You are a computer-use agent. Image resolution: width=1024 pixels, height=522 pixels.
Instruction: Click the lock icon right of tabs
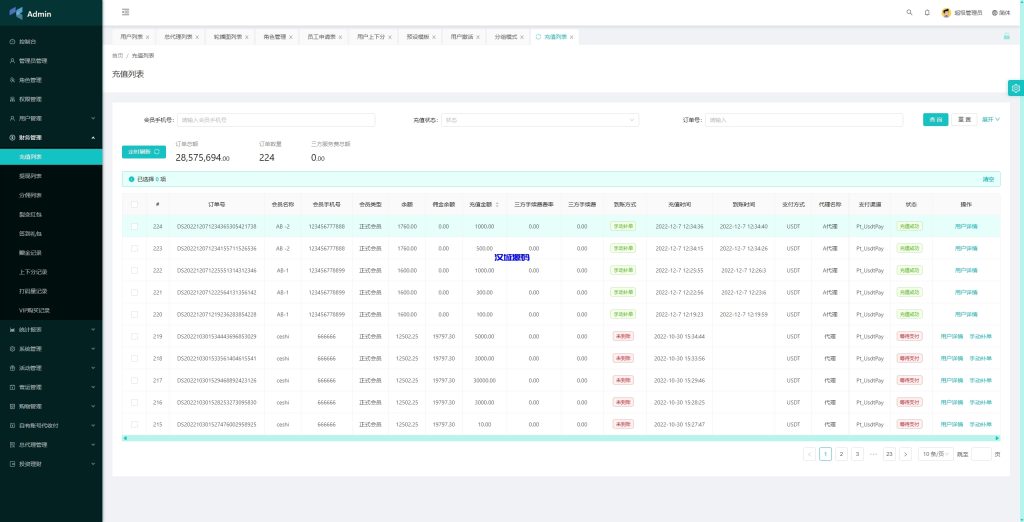(x=1006, y=36)
